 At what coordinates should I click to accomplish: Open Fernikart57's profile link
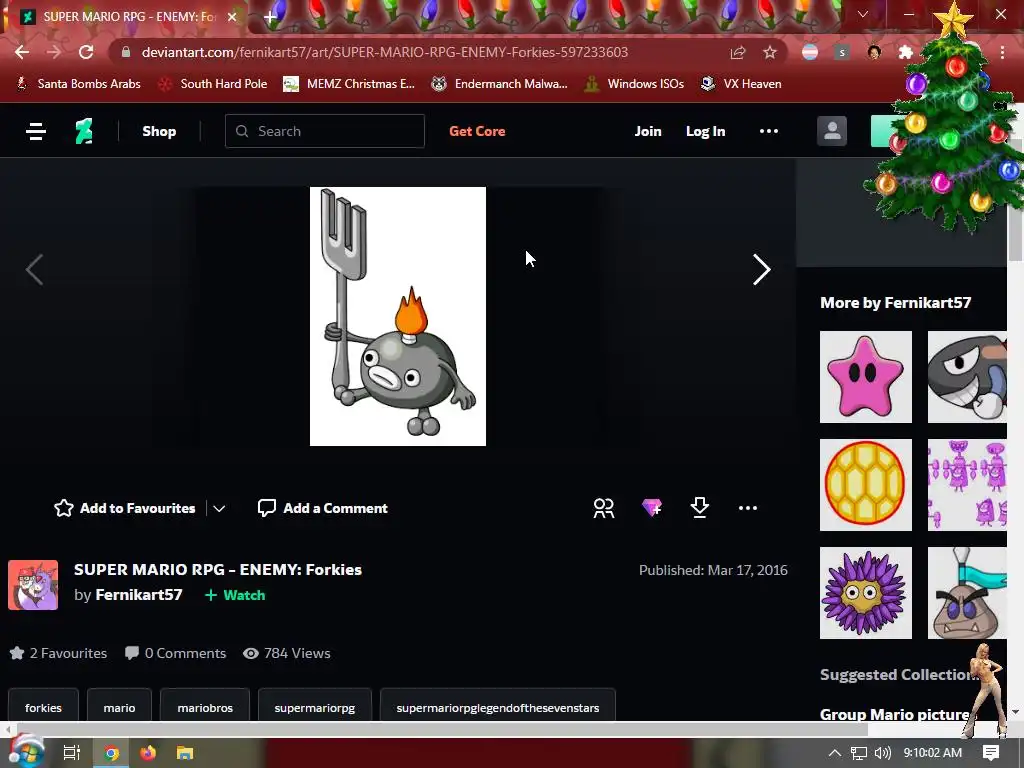[x=138, y=595]
